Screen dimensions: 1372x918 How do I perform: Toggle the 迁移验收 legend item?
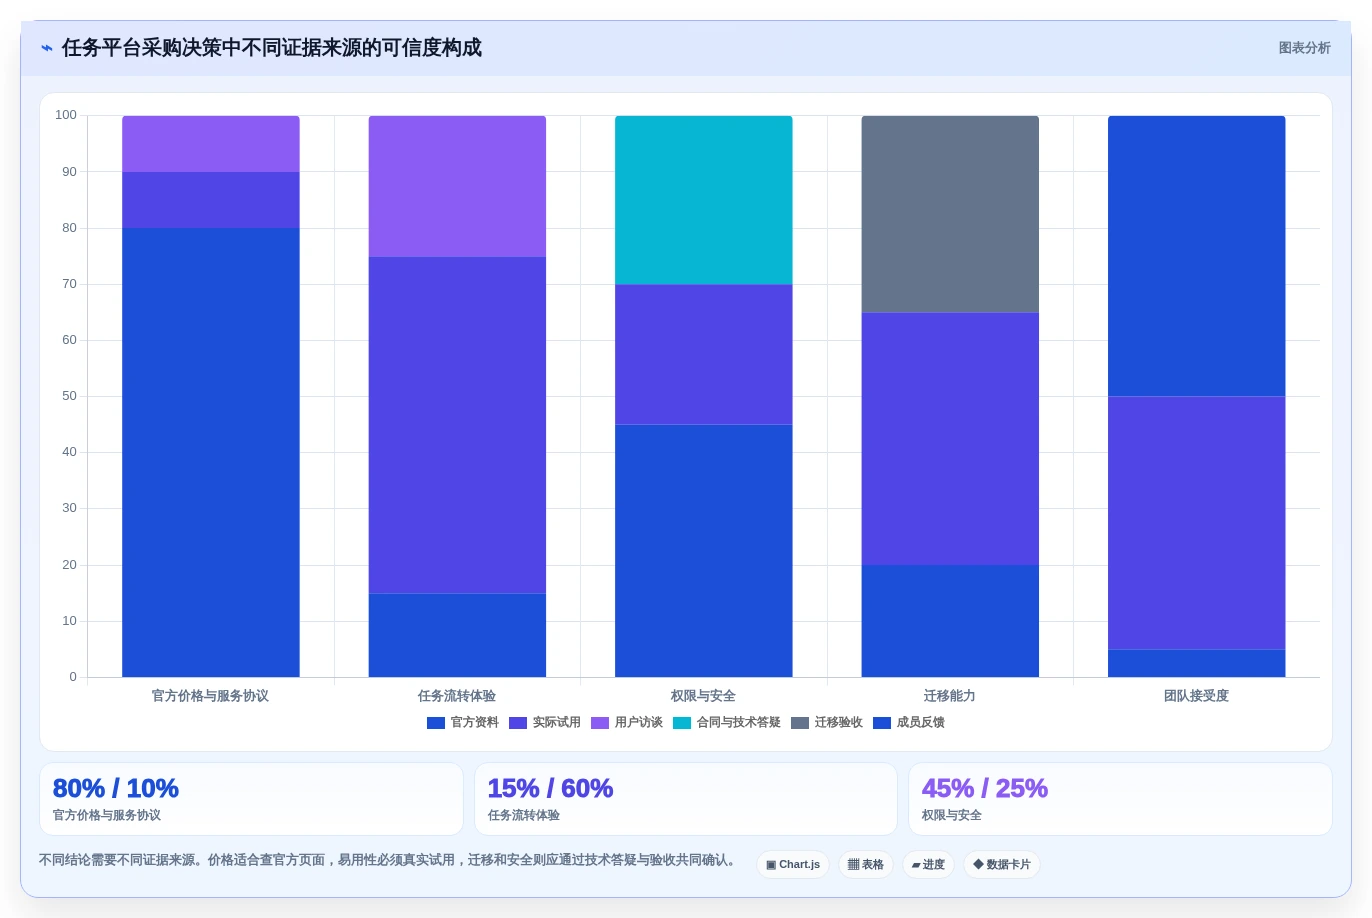pos(826,722)
